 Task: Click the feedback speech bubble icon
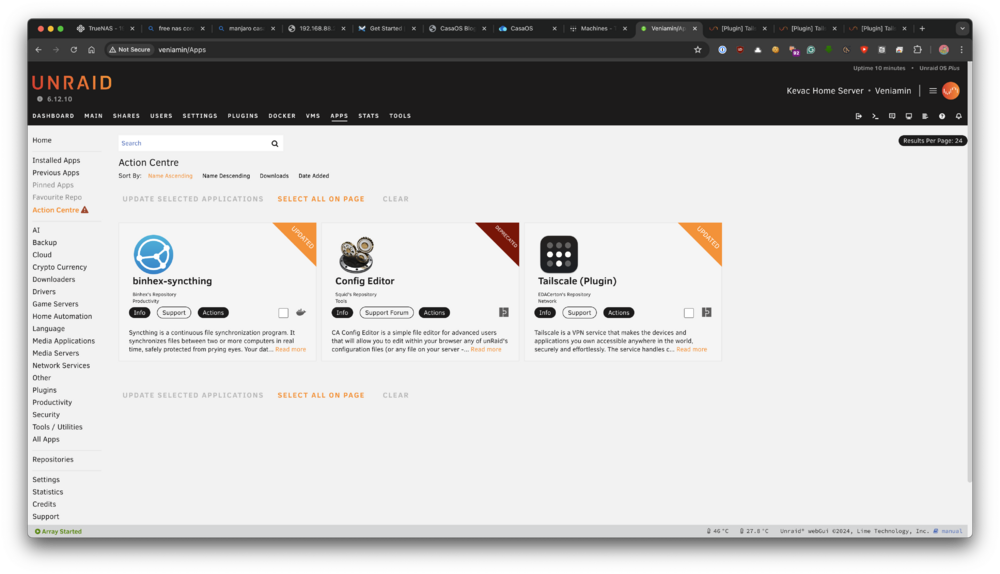(x=892, y=116)
